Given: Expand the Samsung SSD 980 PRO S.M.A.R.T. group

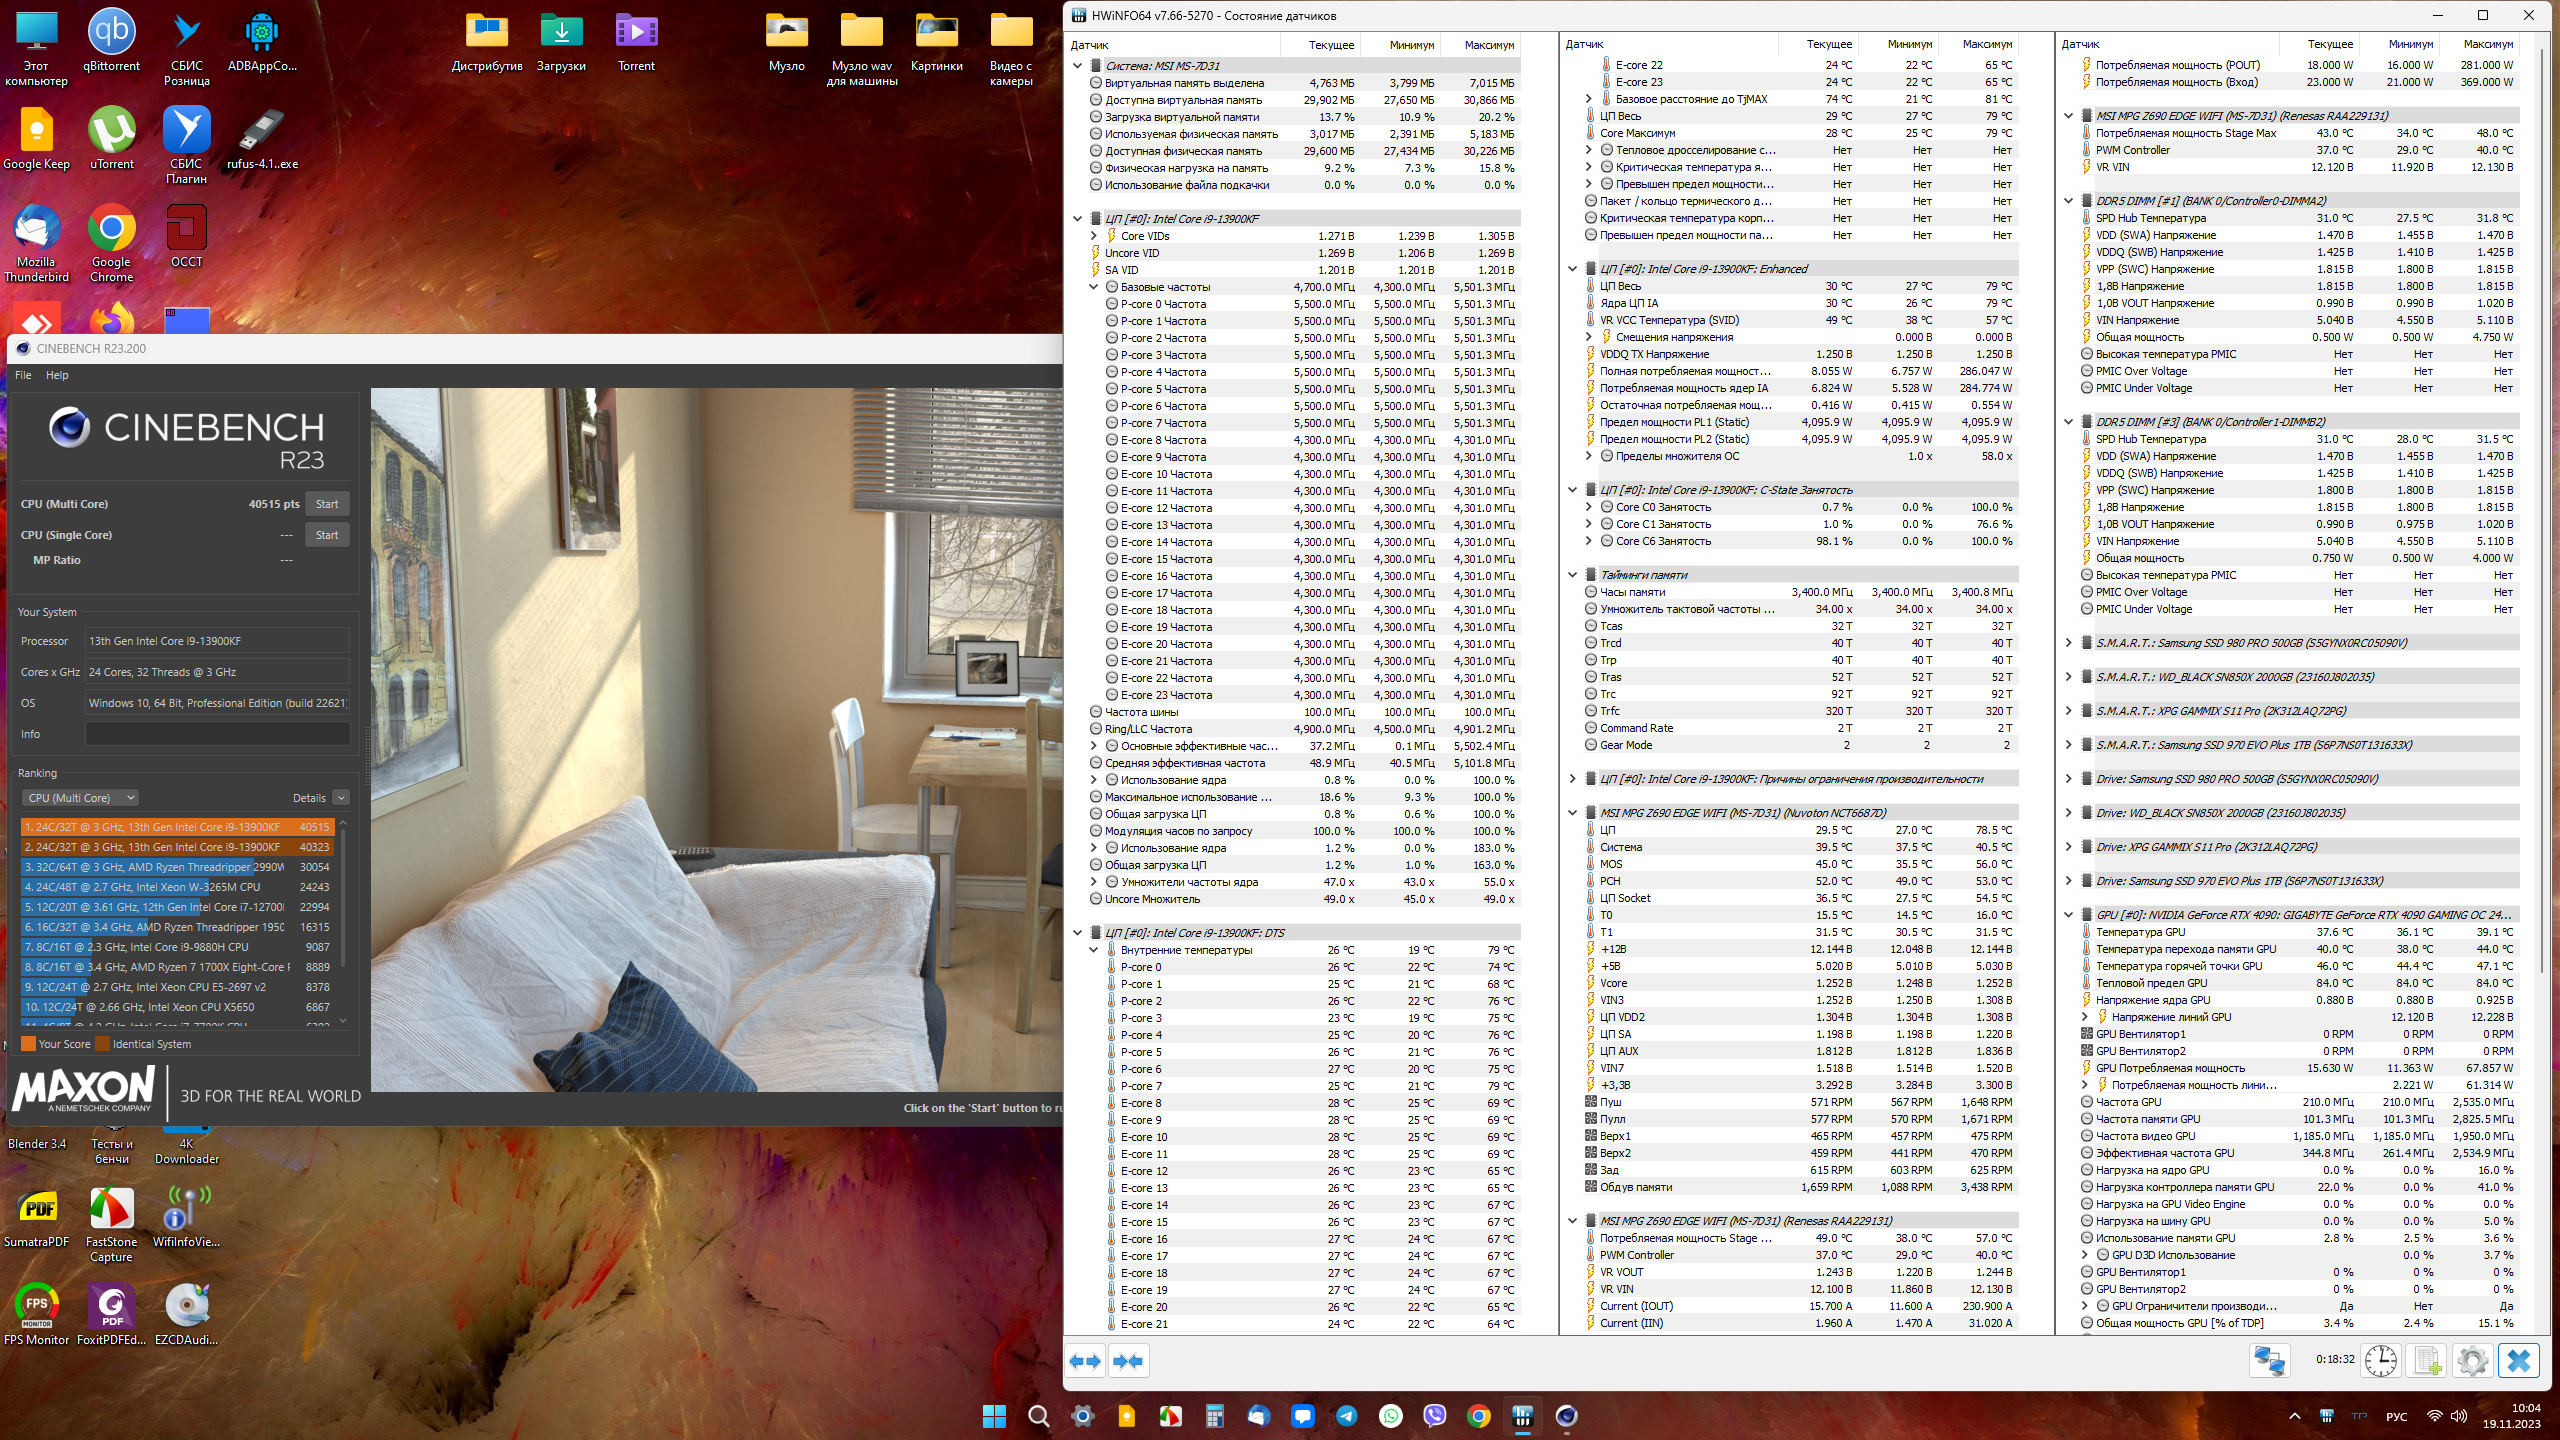Looking at the screenshot, I should point(2068,643).
